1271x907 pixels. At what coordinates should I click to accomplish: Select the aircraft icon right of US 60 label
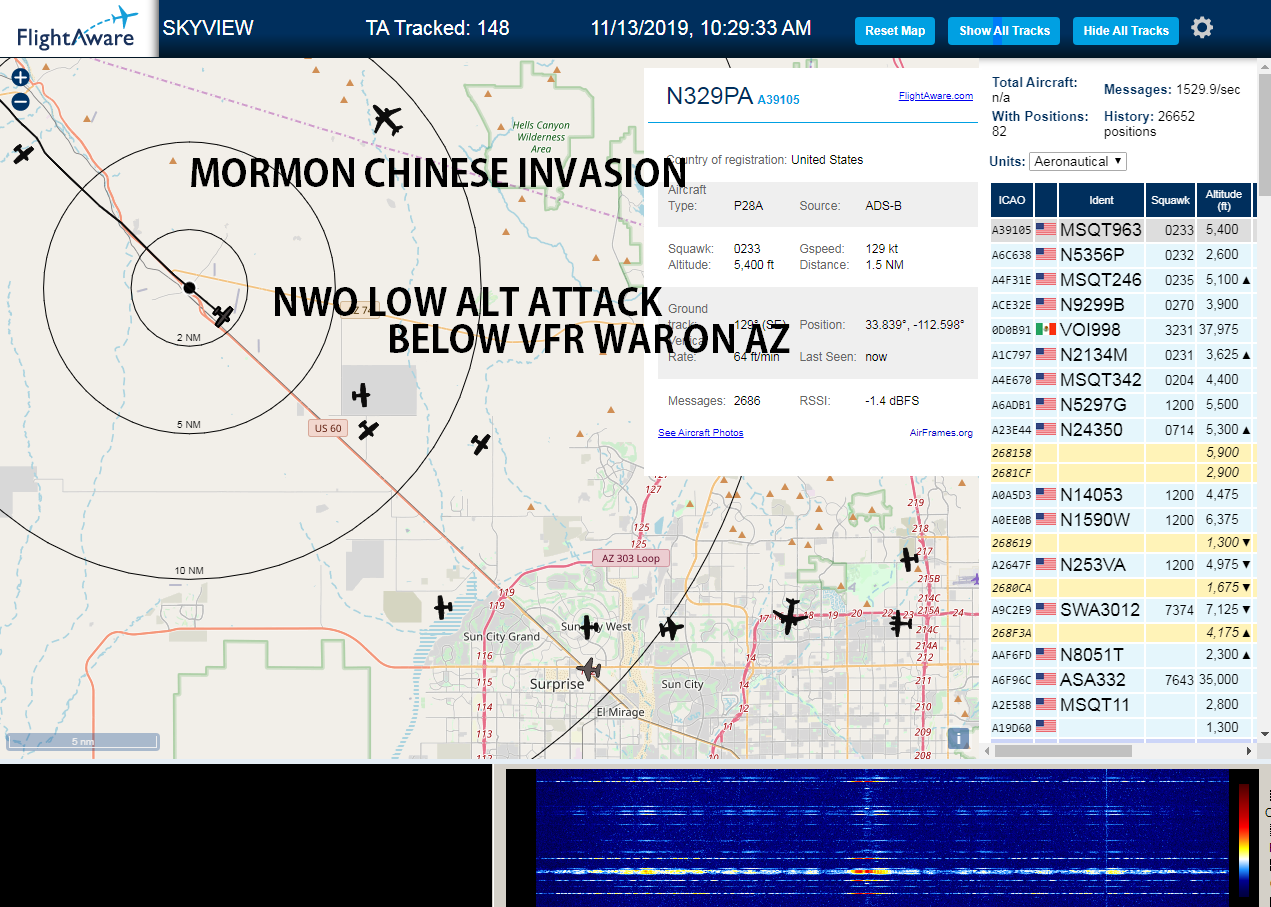(x=368, y=430)
